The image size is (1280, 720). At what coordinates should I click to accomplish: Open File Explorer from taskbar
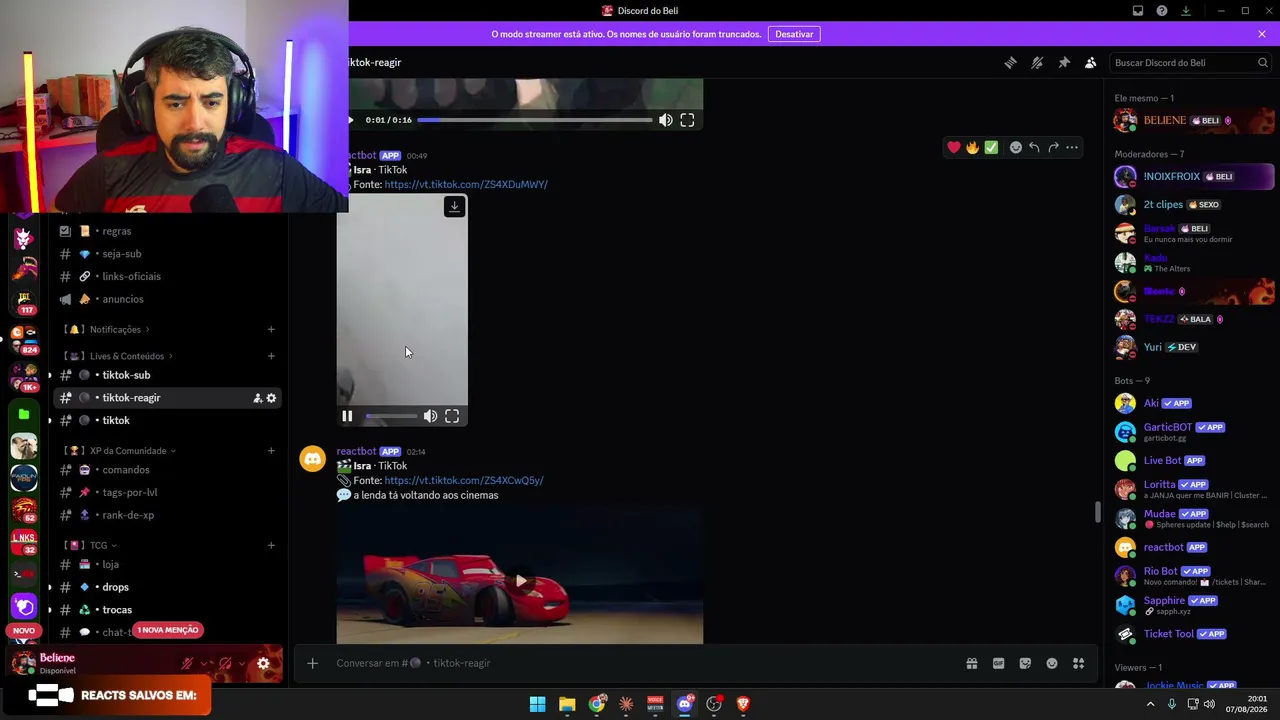coord(567,704)
